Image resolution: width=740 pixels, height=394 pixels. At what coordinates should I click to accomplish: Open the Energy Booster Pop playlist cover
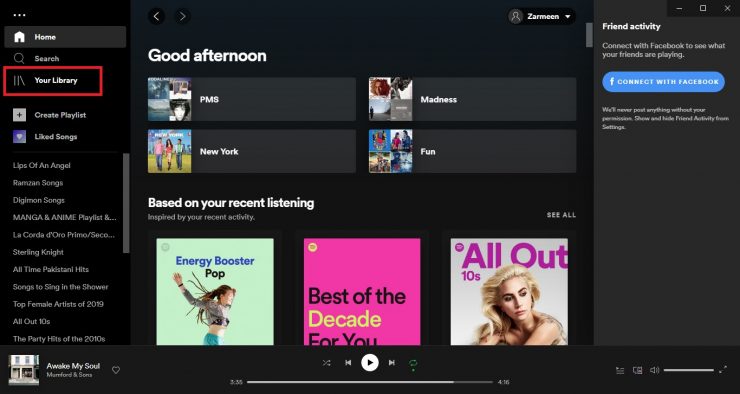pyautogui.click(x=215, y=291)
